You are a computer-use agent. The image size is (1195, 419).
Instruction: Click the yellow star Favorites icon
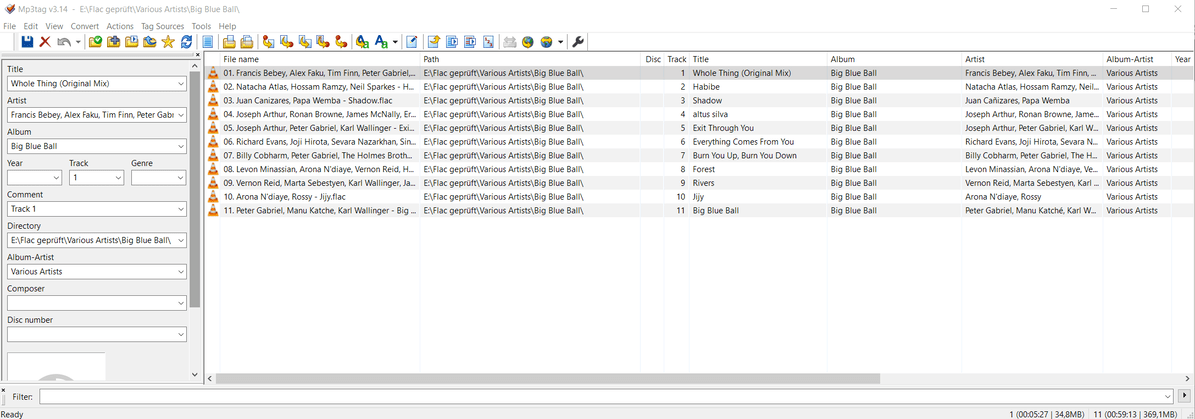coord(168,42)
